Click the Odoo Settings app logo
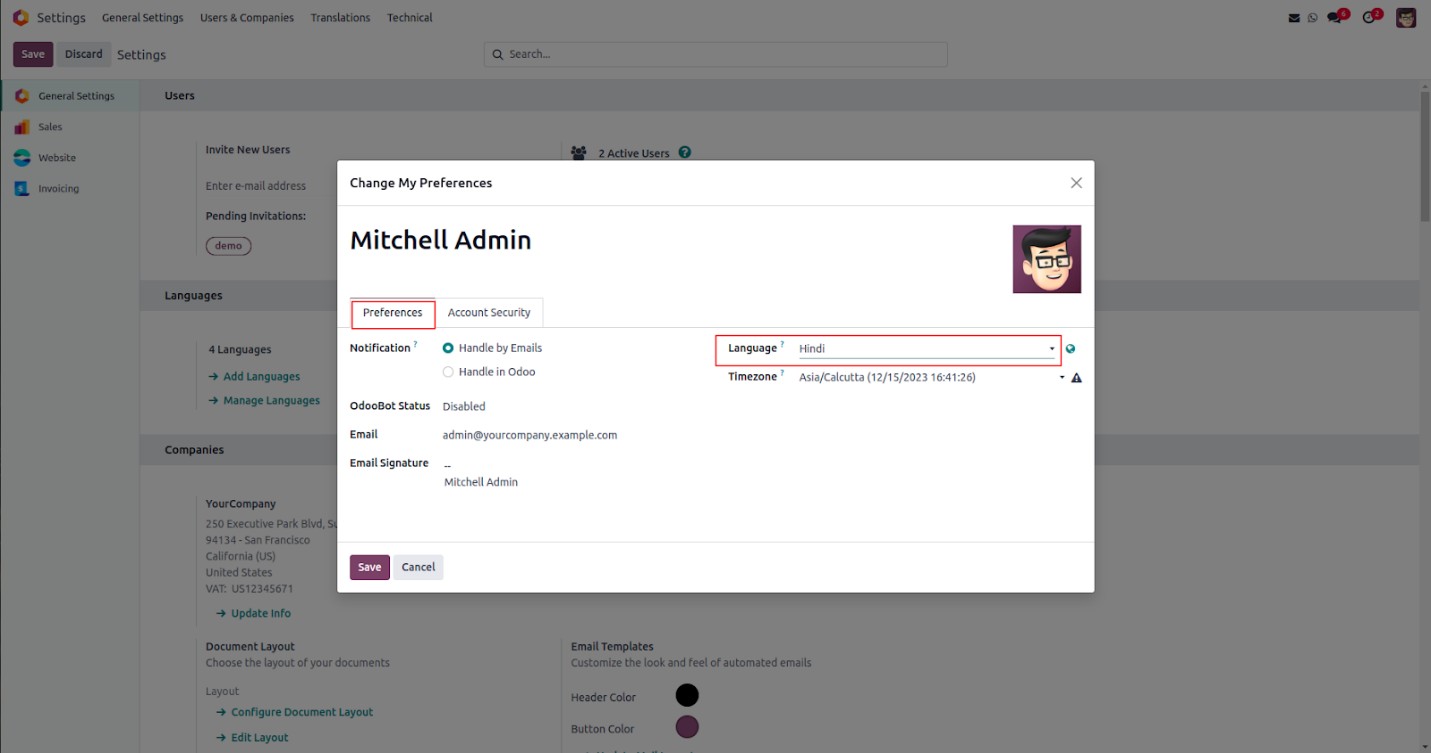The image size is (1431, 753). coord(20,18)
